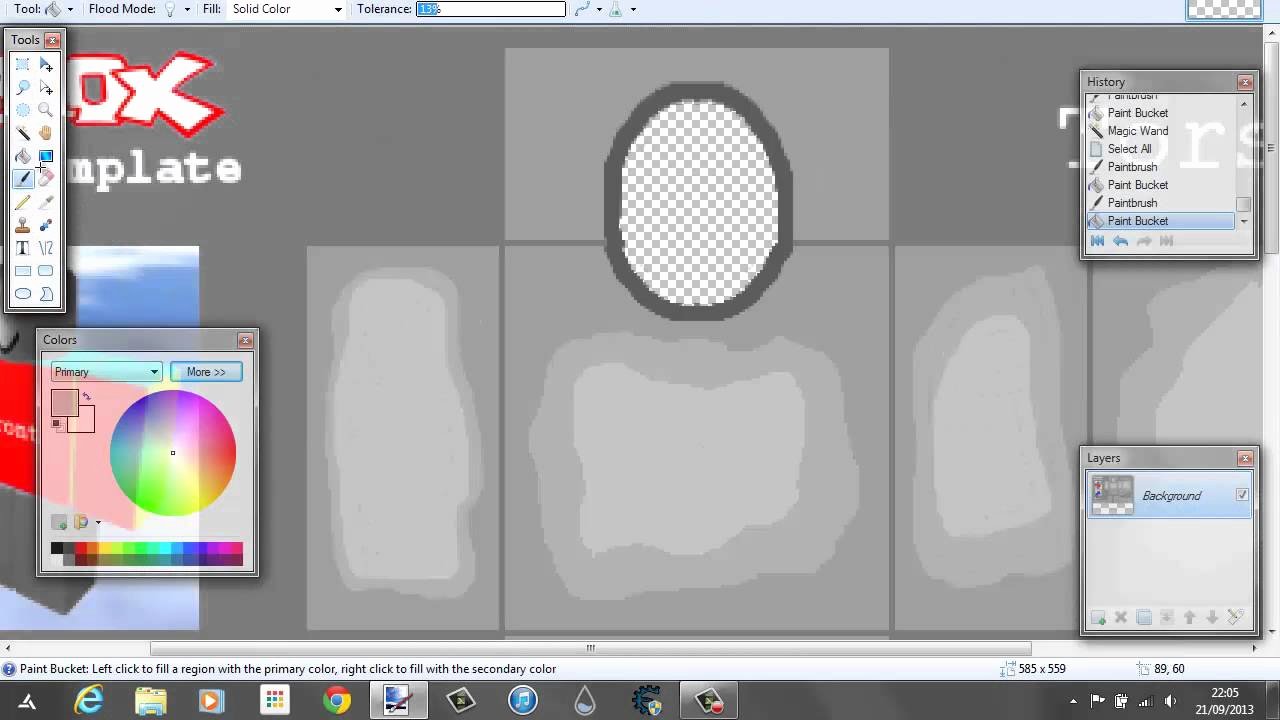
Task: Open Layer Properties icon in Layers panel
Action: coord(1235,618)
